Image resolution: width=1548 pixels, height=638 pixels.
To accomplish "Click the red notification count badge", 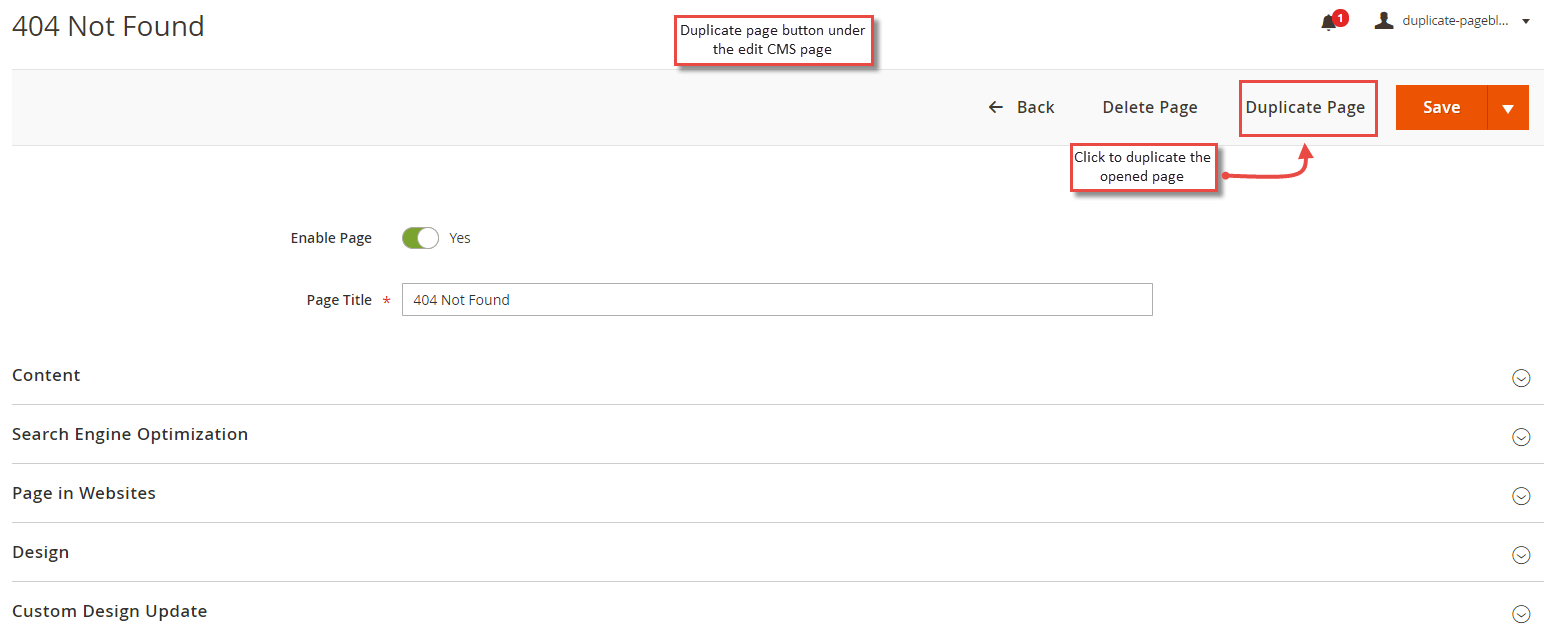I will tap(1341, 15).
